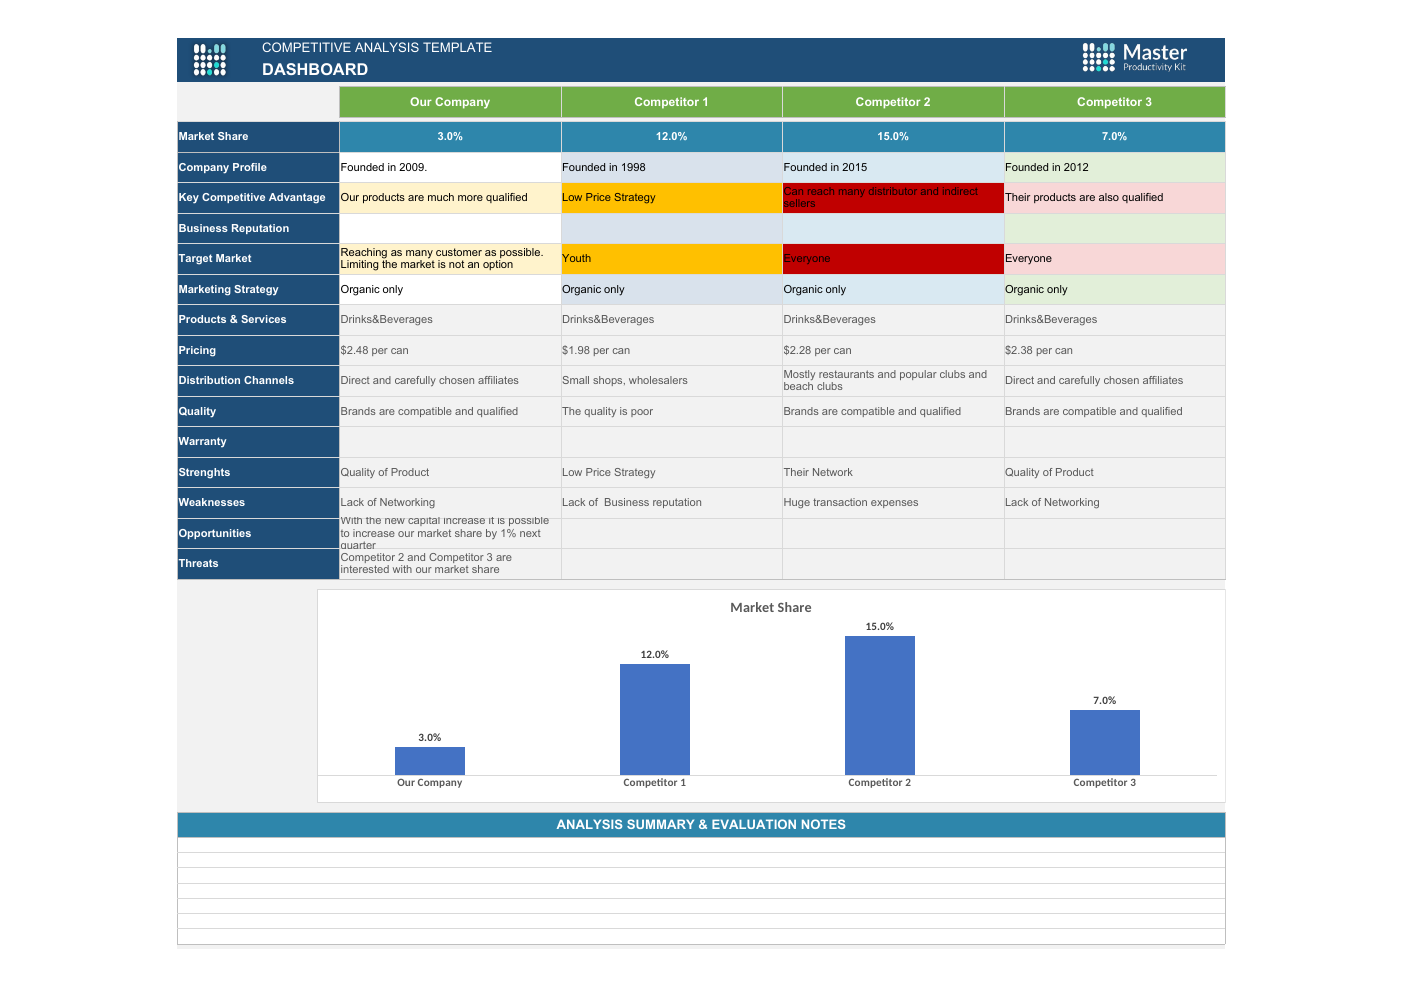This screenshot has height=993, width=1404.
Task: Select the Our Company column header
Action: 450,102
